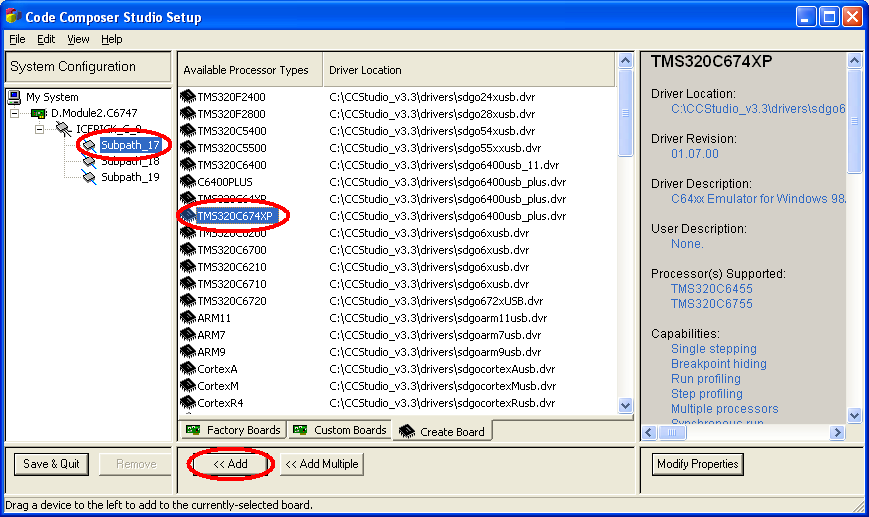Click the ICEPICK_C_0 router icon
869x517 pixels.
tap(64, 129)
